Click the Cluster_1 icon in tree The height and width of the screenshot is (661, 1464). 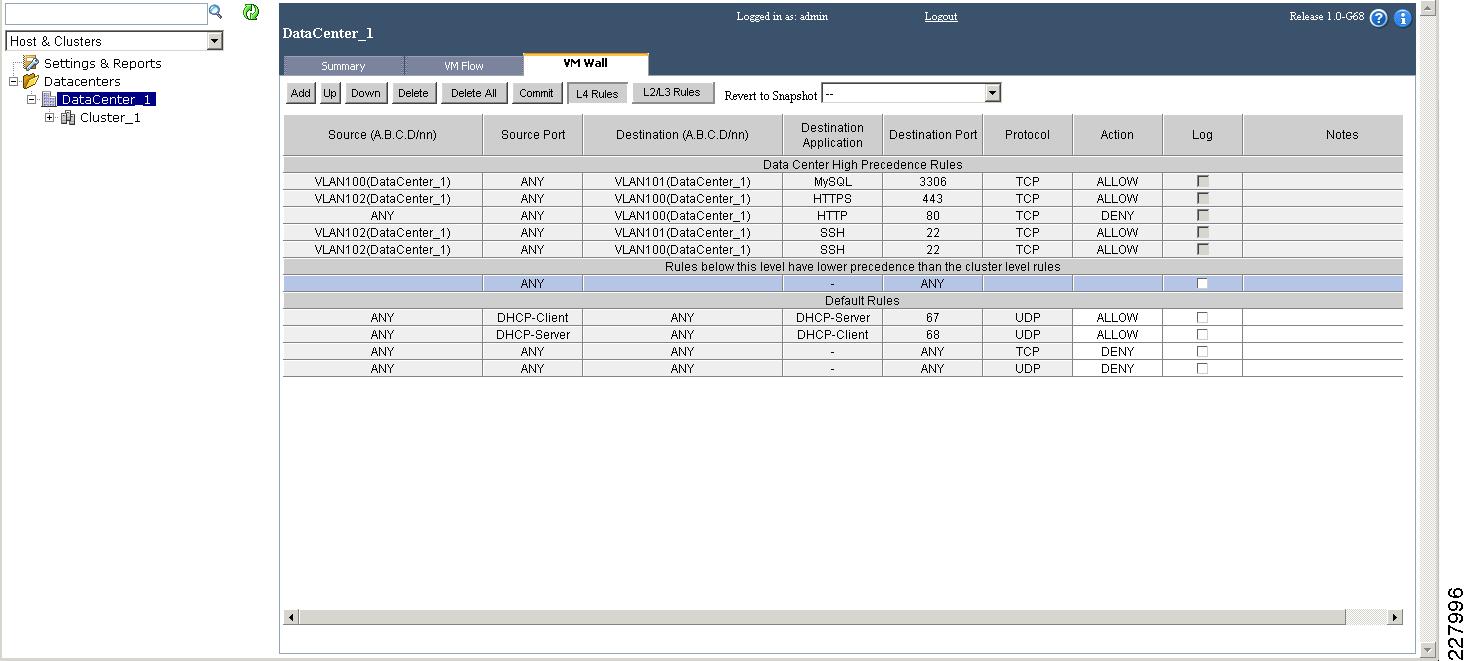coord(68,117)
